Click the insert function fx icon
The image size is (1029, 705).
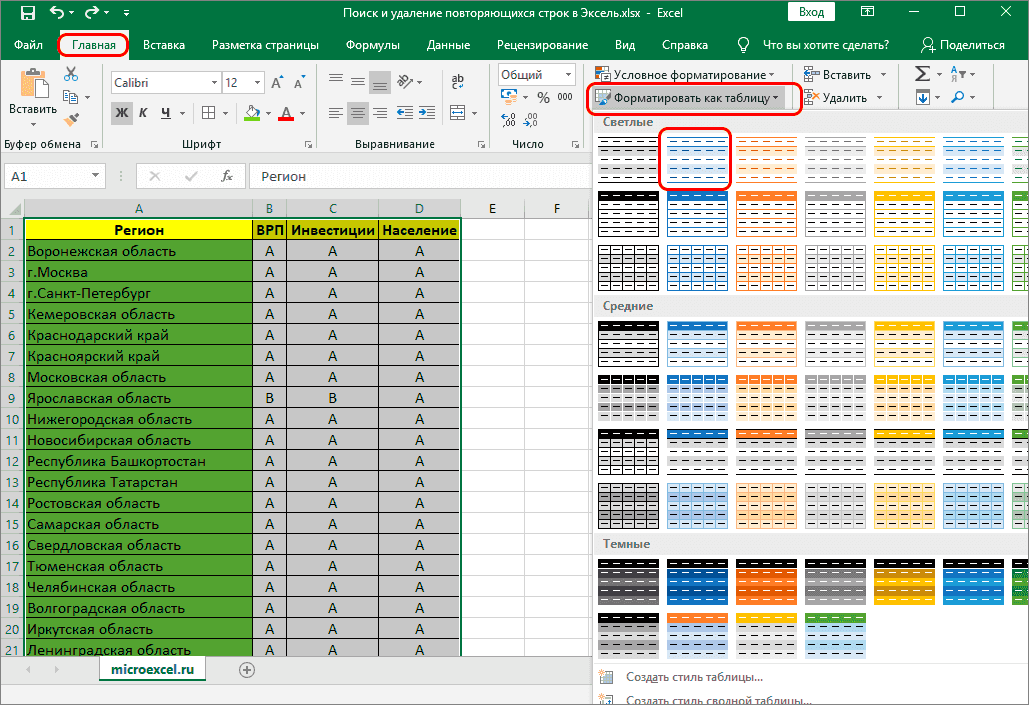tap(227, 176)
